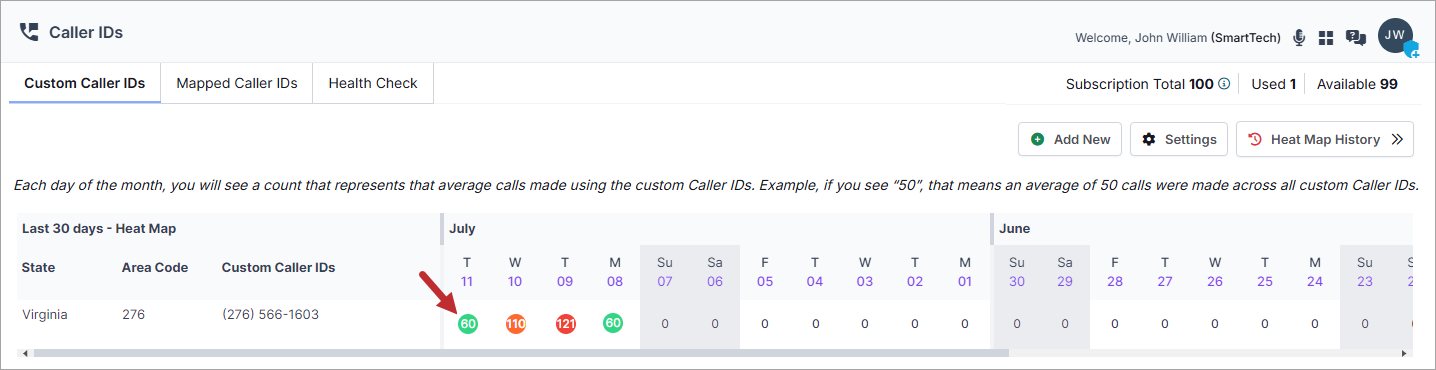Click the horizontal scrollbar right arrow
Viewport: 1436px width, 370px height.
(x=1404, y=354)
